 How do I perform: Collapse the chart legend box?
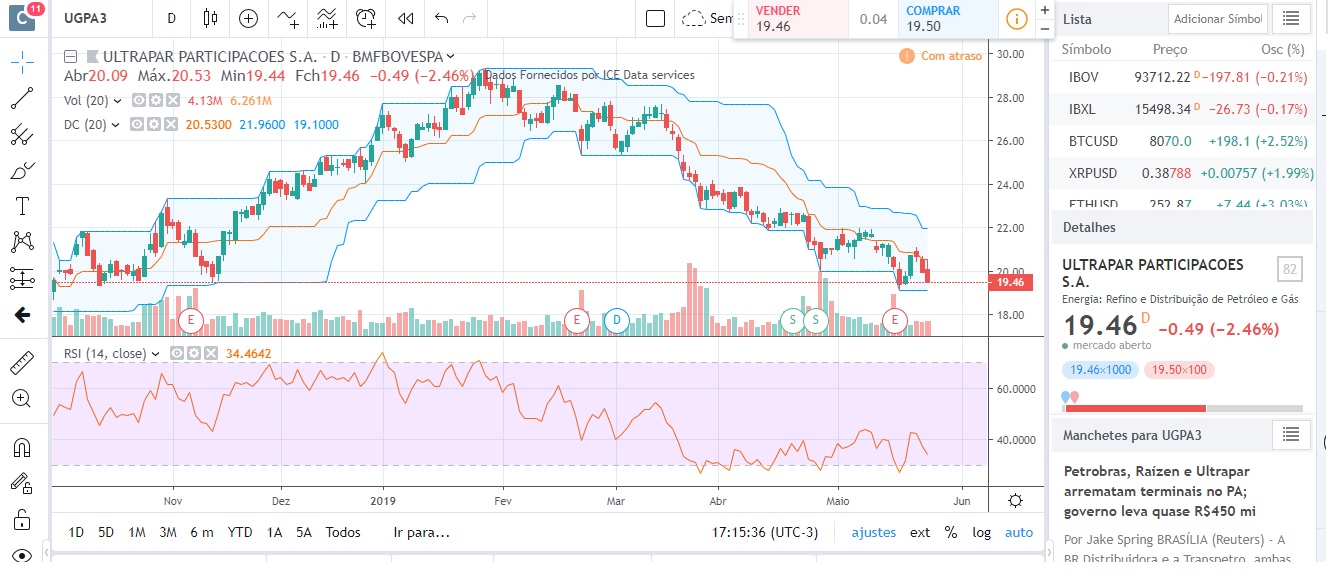[x=69, y=56]
